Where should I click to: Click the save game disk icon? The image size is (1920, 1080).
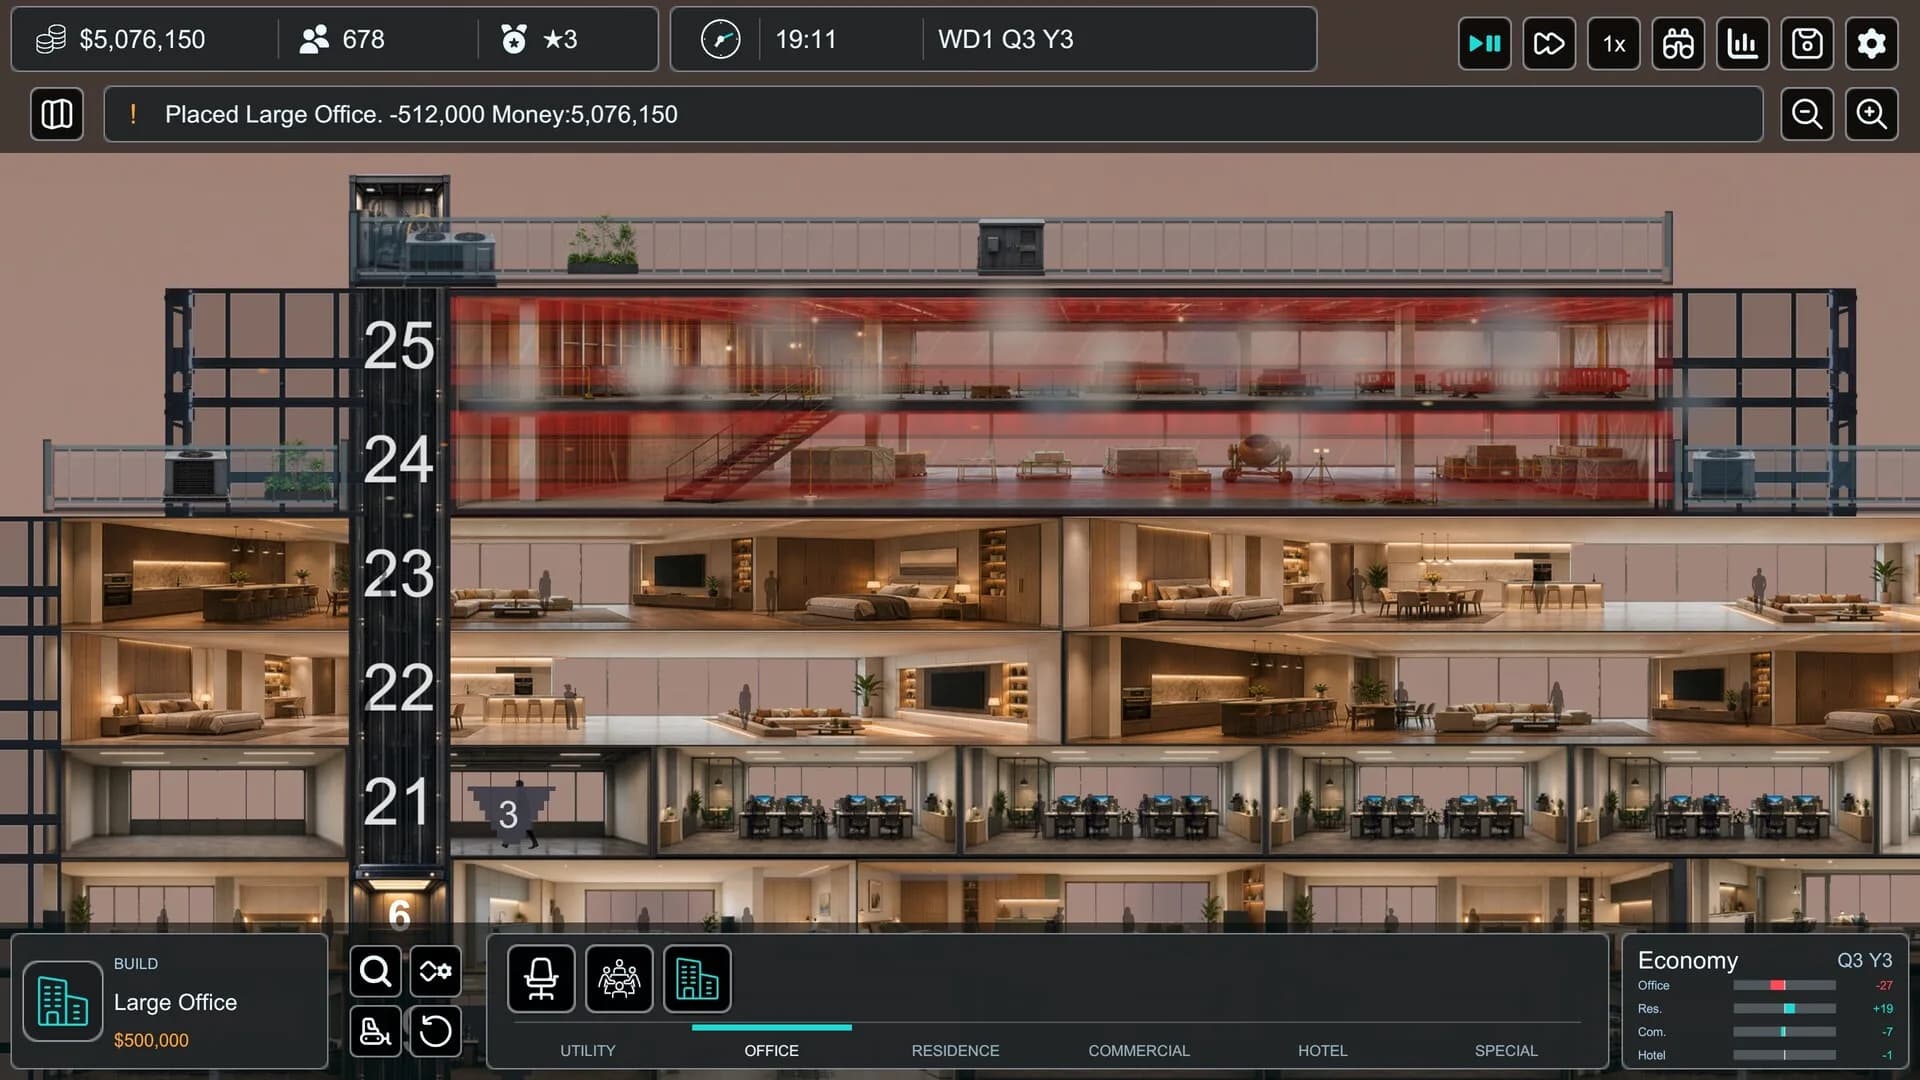click(1807, 43)
